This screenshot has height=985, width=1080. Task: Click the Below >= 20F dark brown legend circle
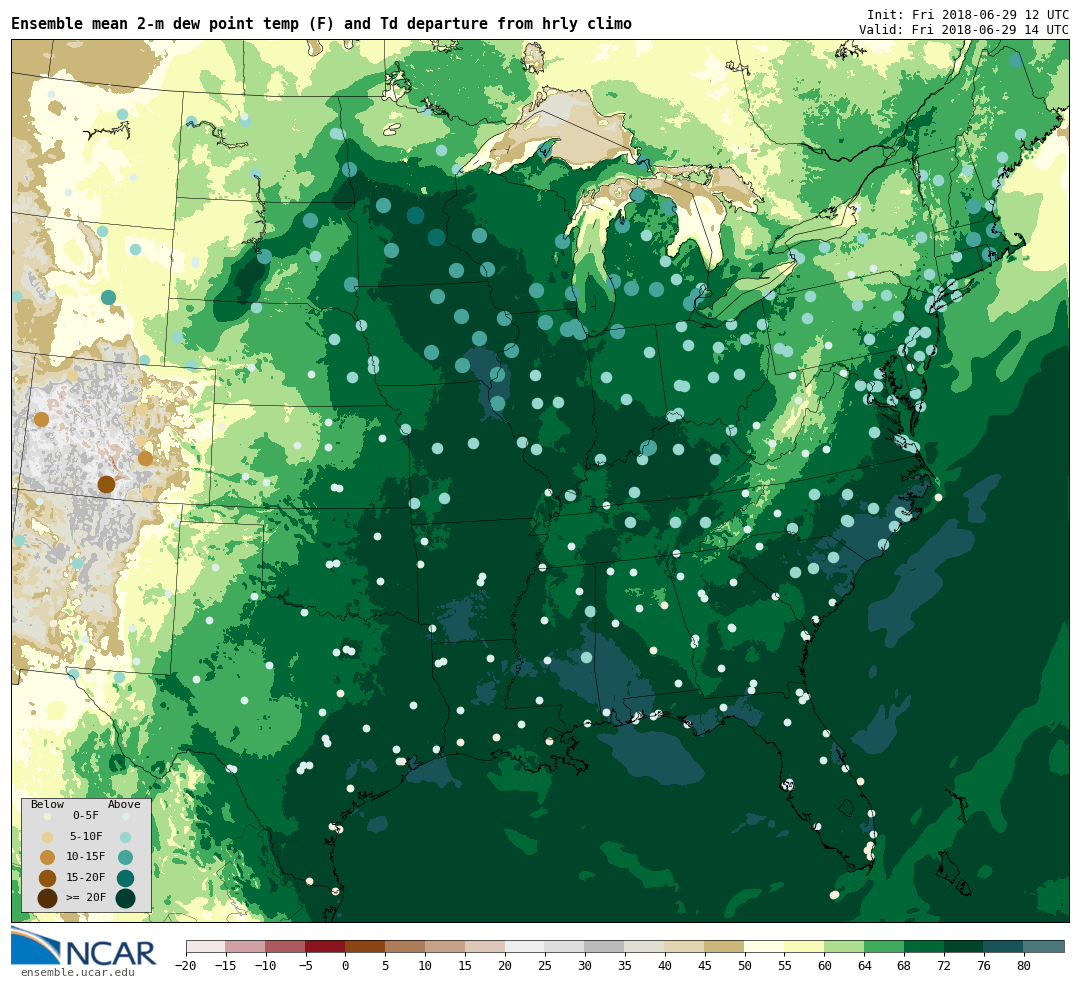(48, 899)
